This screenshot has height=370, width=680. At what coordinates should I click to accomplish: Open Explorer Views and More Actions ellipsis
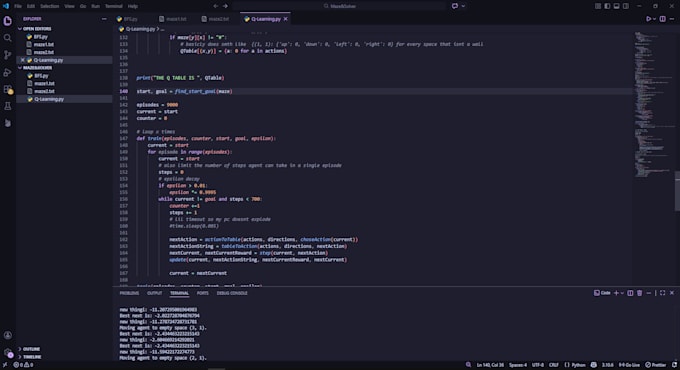(104, 19)
